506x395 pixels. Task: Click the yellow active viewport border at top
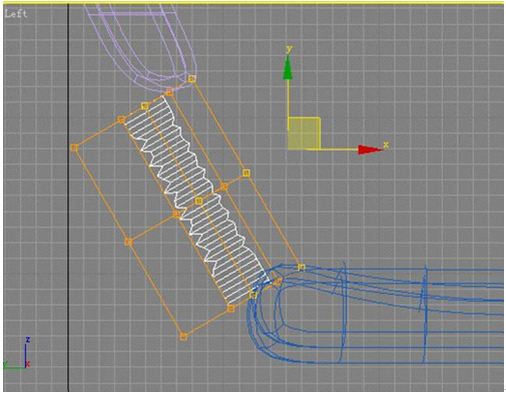click(x=253, y=3)
